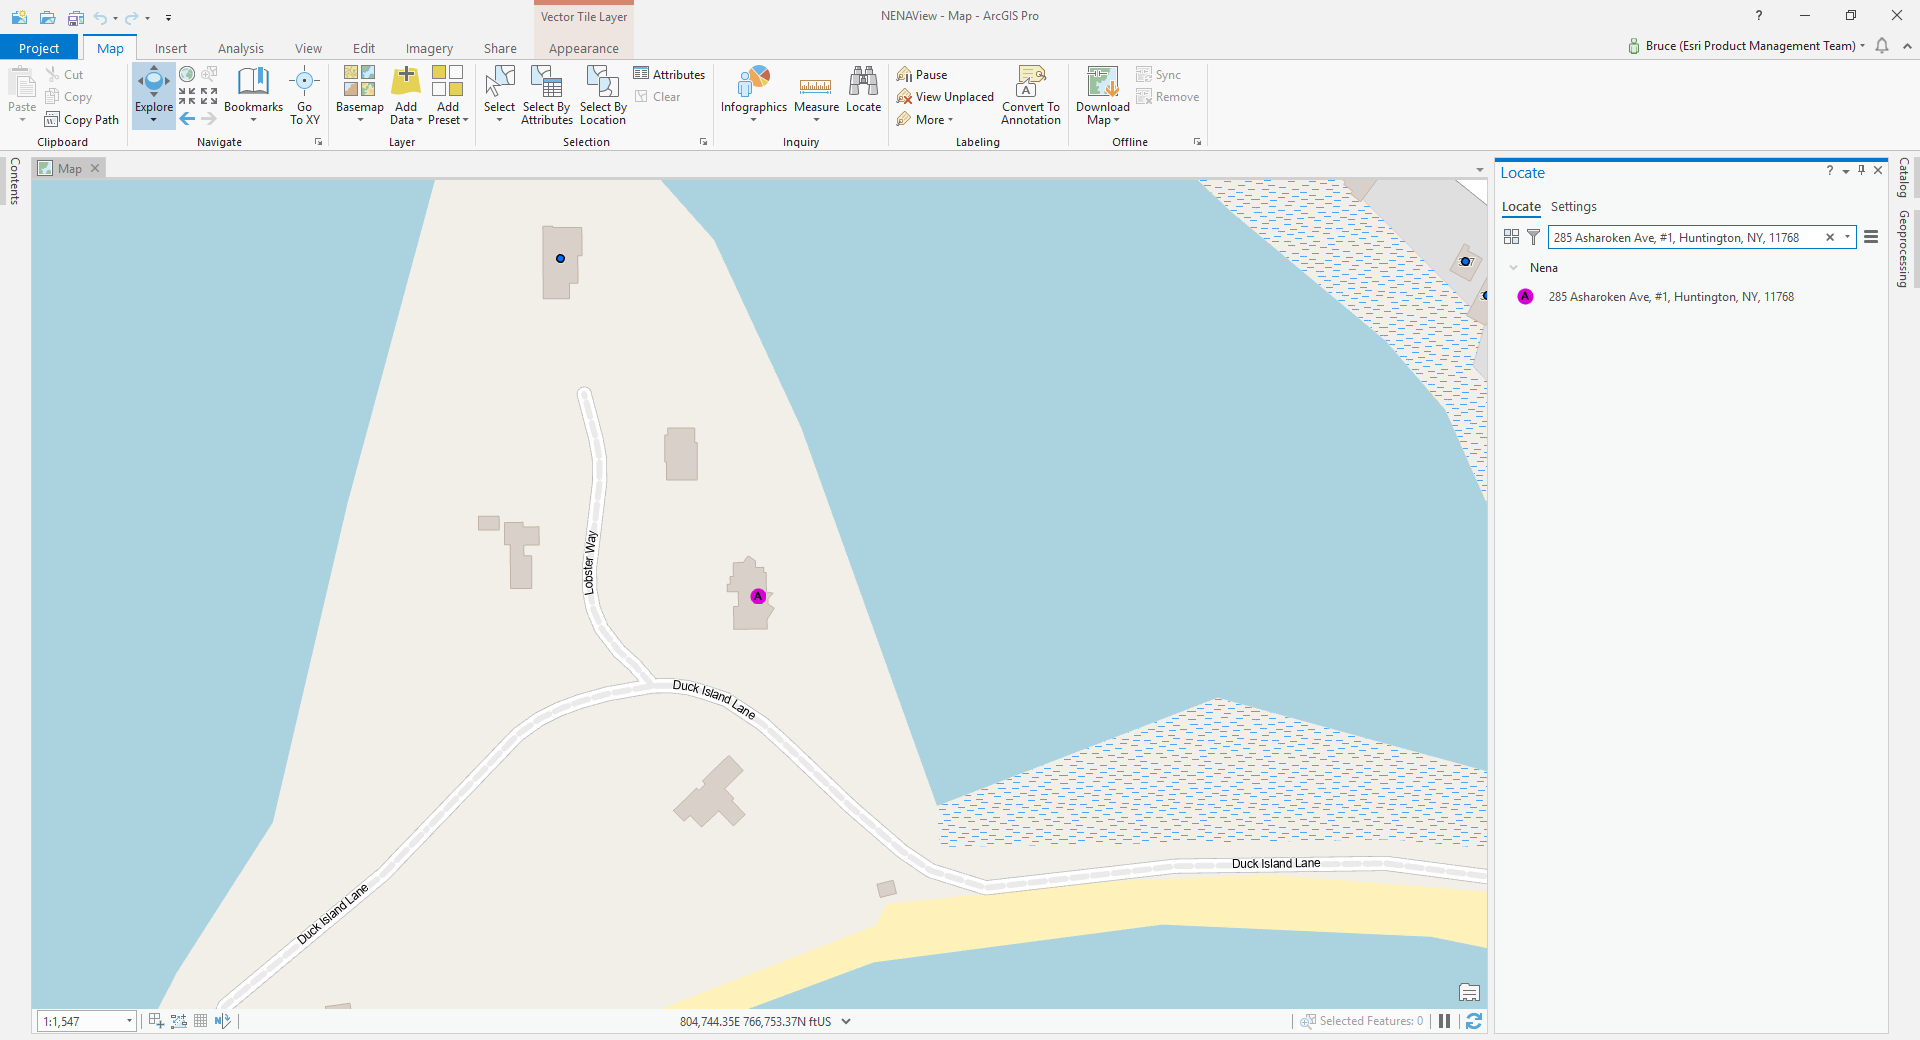Switch to the Settings tab in Locate
1920x1040 pixels.
click(x=1573, y=206)
